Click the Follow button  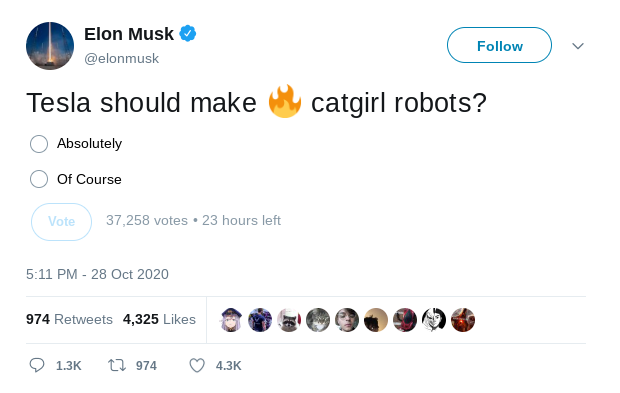[x=499, y=45]
